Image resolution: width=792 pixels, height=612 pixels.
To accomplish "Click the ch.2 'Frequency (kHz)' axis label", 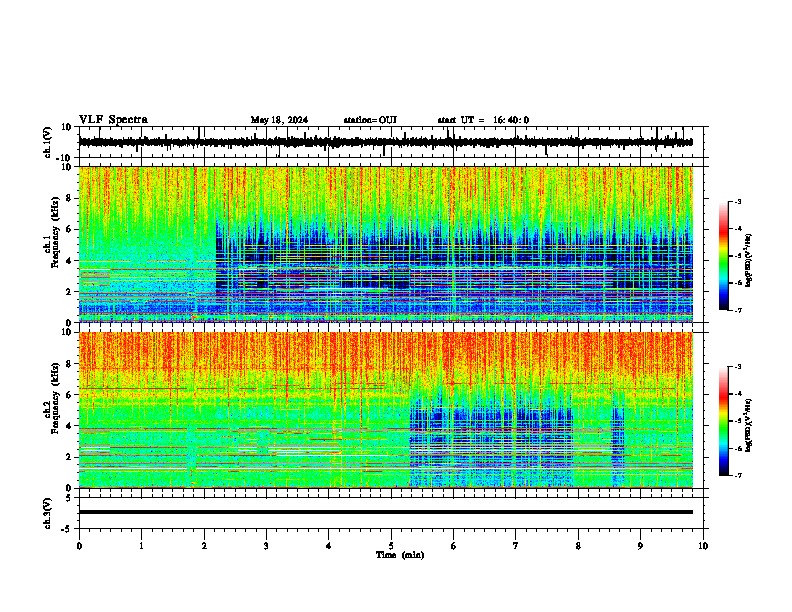I will pos(55,398).
